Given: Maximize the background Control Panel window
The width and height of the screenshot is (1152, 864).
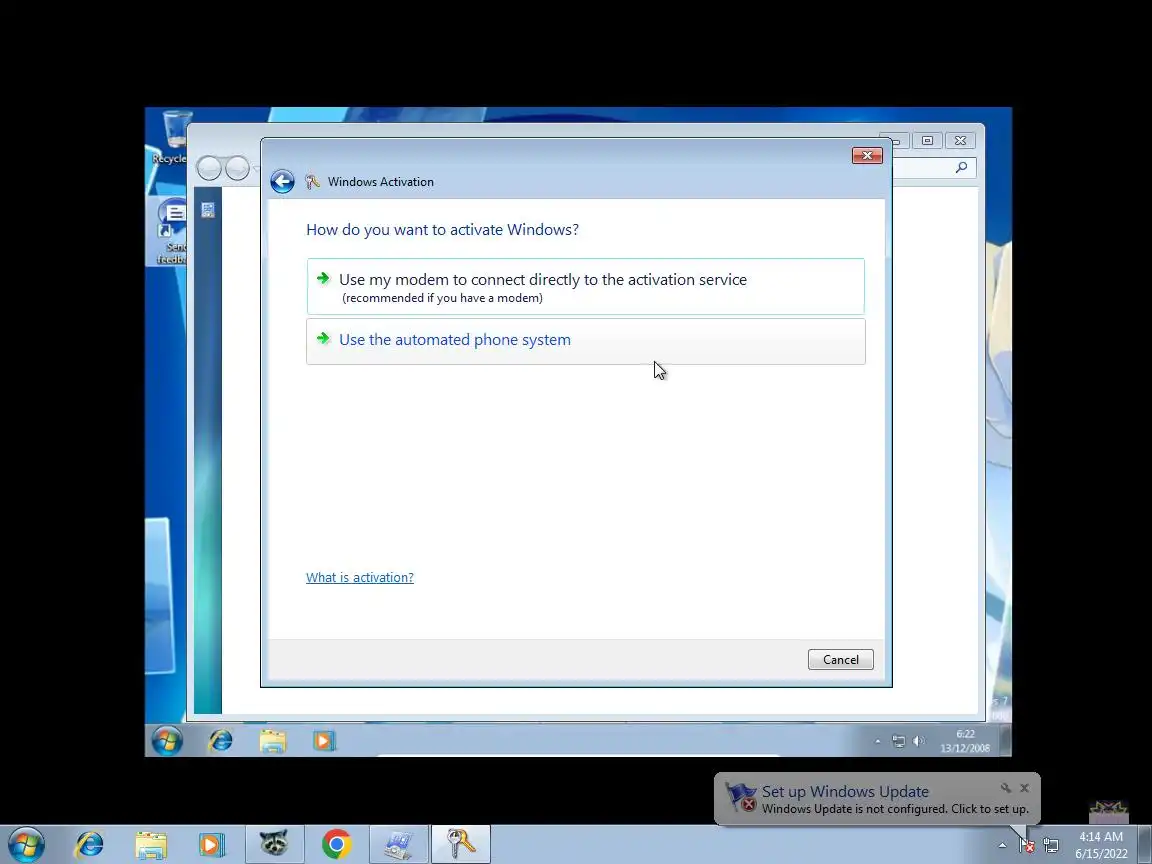Looking at the screenshot, I should point(928,140).
